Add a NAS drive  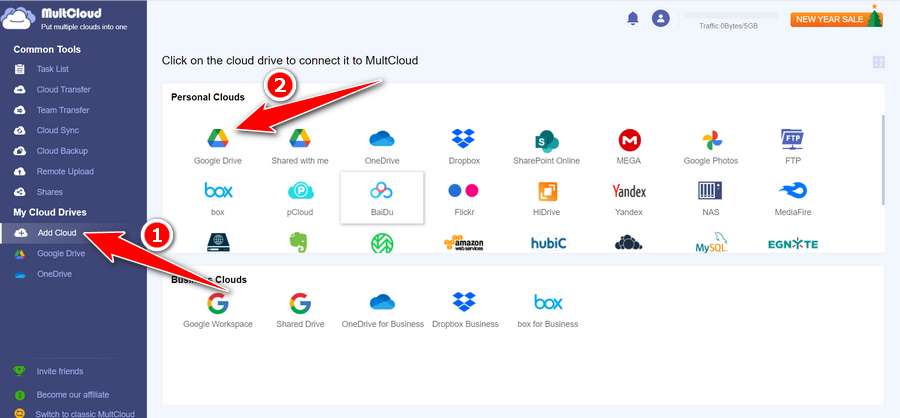tap(711, 198)
